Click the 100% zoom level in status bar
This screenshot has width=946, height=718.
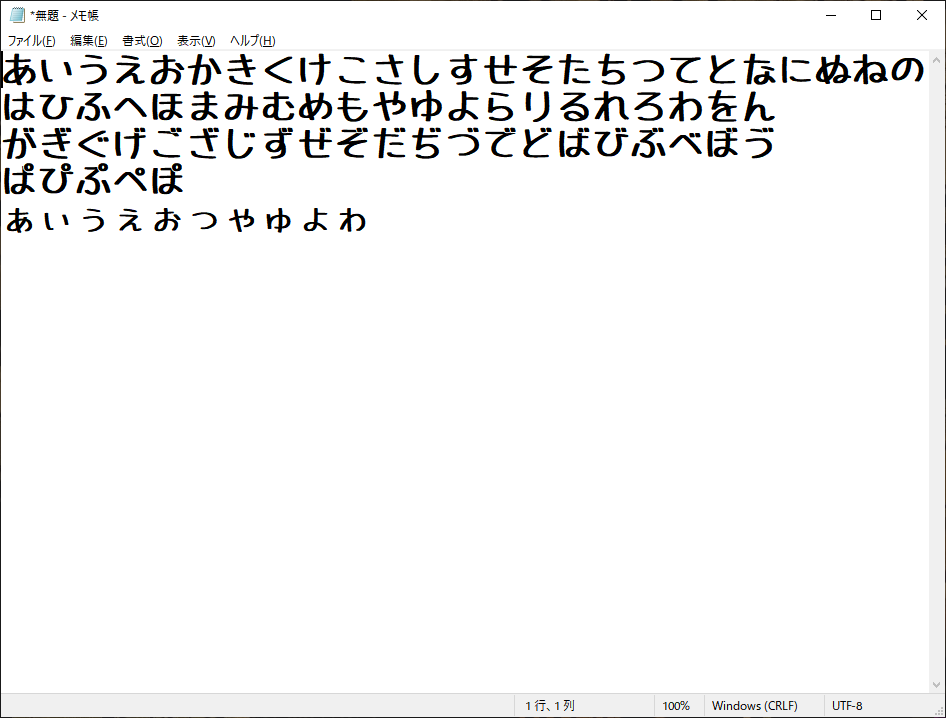(x=676, y=706)
